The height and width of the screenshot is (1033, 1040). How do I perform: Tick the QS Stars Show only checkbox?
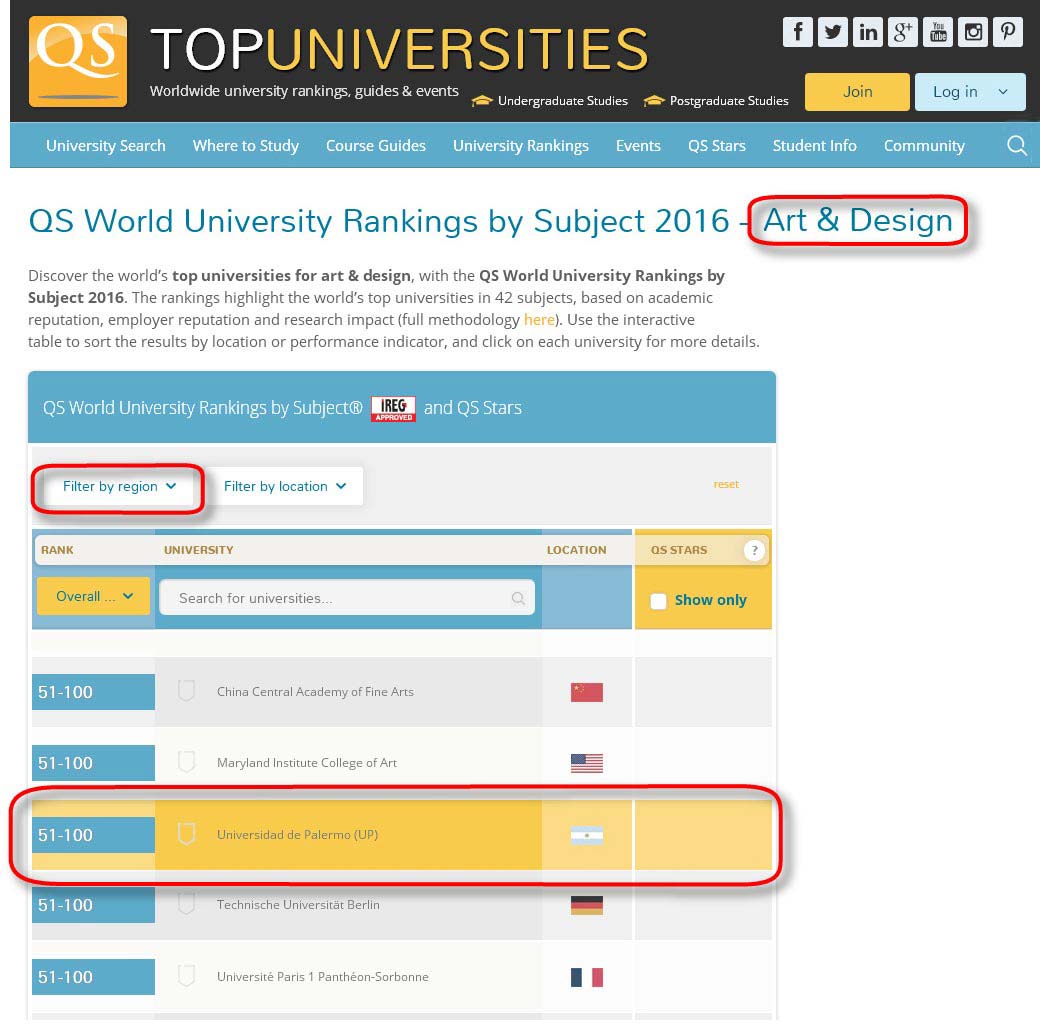pos(658,601)
